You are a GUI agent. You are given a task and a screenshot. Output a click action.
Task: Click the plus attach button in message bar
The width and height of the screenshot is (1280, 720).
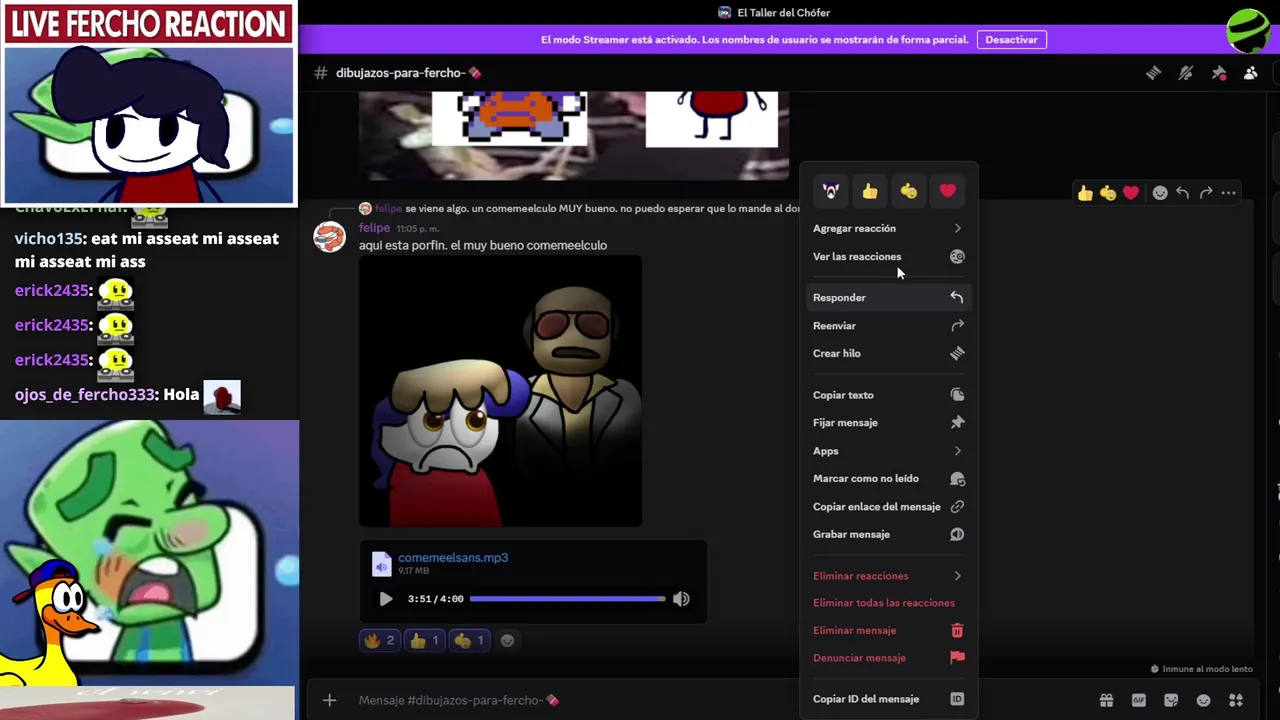click(x=329, y=701)
